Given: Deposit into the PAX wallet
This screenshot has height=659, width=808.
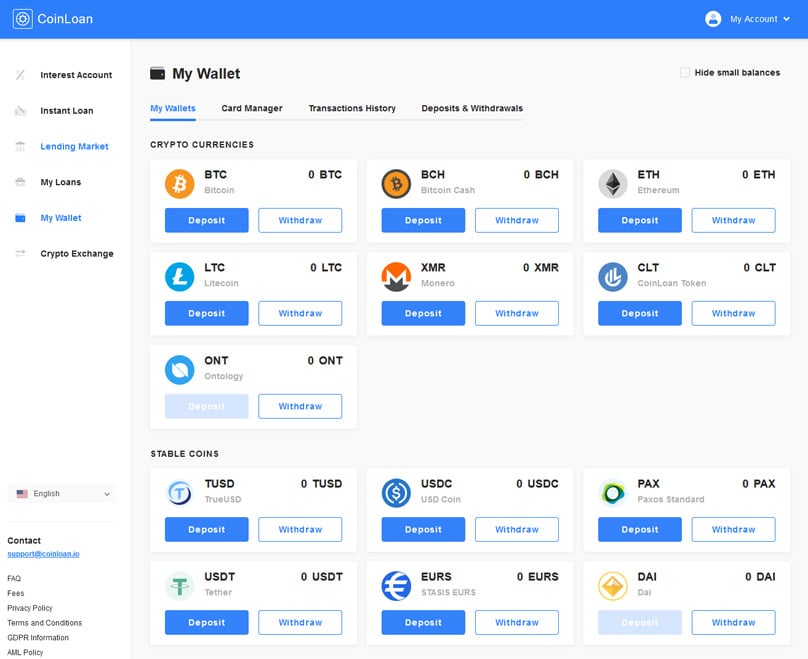Looking at the screenshot, I should tap(640, 530).
